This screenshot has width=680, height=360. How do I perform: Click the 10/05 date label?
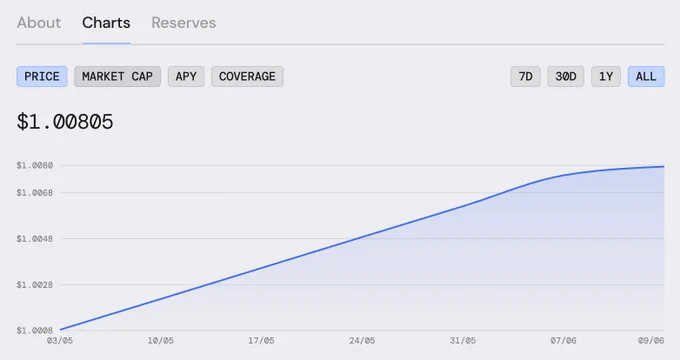(160, 341)
